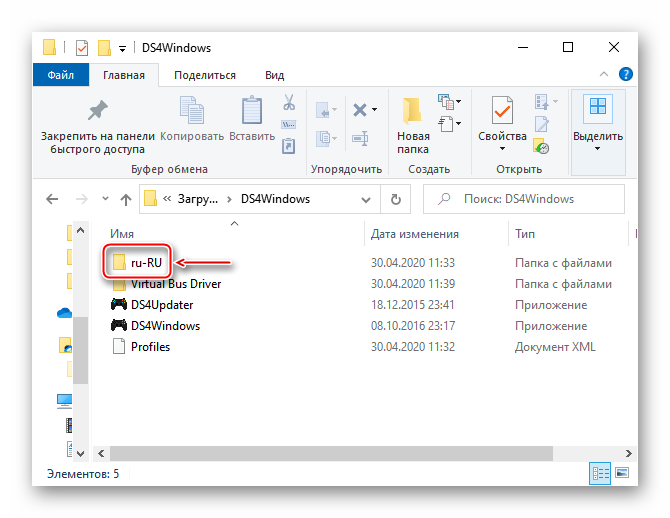Click the Документ XML type cell
Image resolution: width=670 pixels, height=518 pixels.
pos(555,347)
